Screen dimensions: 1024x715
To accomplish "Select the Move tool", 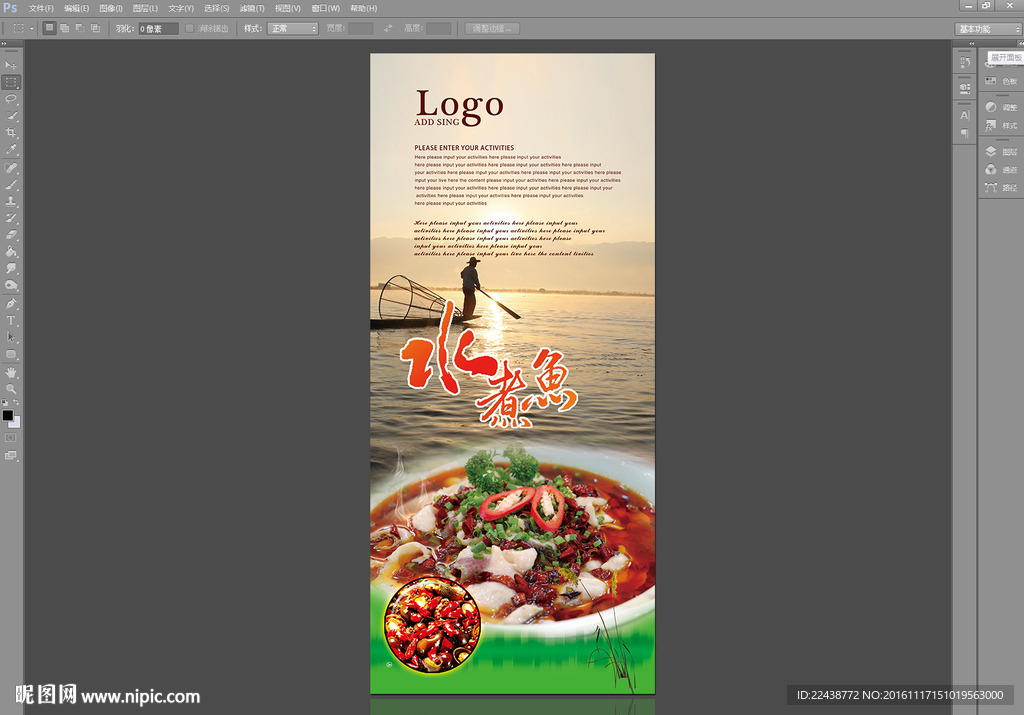I will pyautogui.click(x=12, y=65).
